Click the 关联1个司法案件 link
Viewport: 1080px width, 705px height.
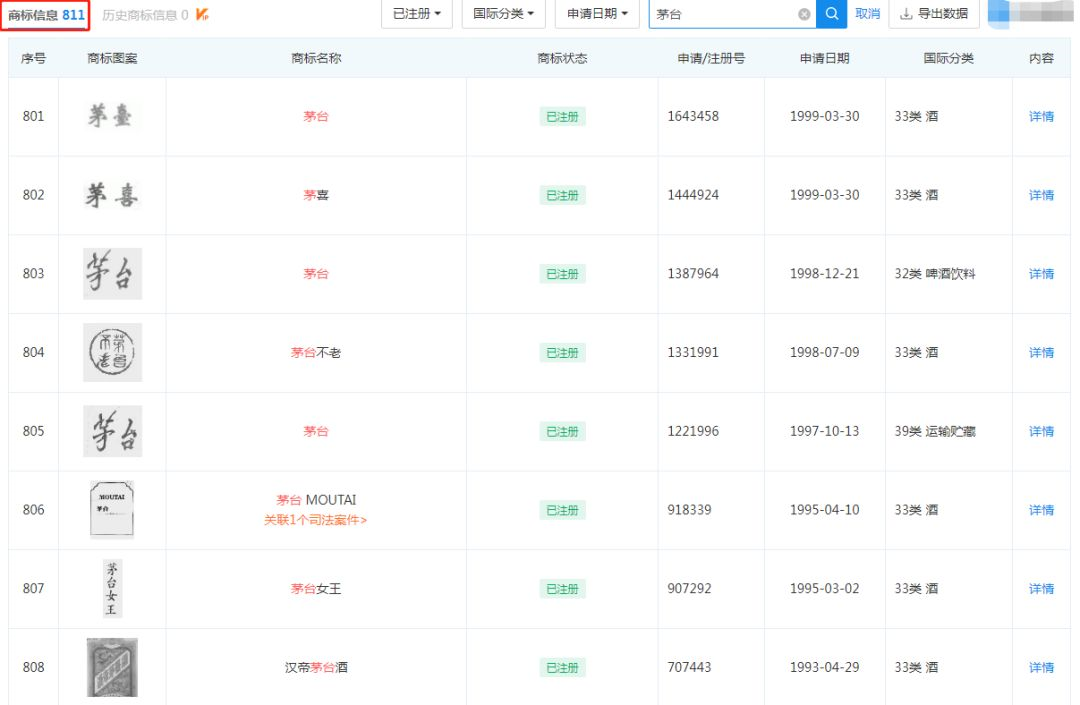(315, 520)
